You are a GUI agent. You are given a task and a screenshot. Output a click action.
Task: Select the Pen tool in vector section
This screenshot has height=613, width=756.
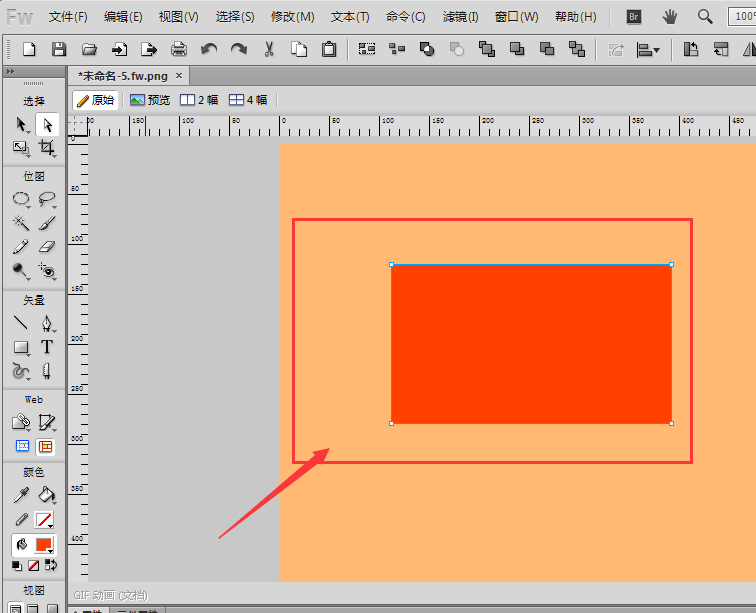tap(47, 323)
